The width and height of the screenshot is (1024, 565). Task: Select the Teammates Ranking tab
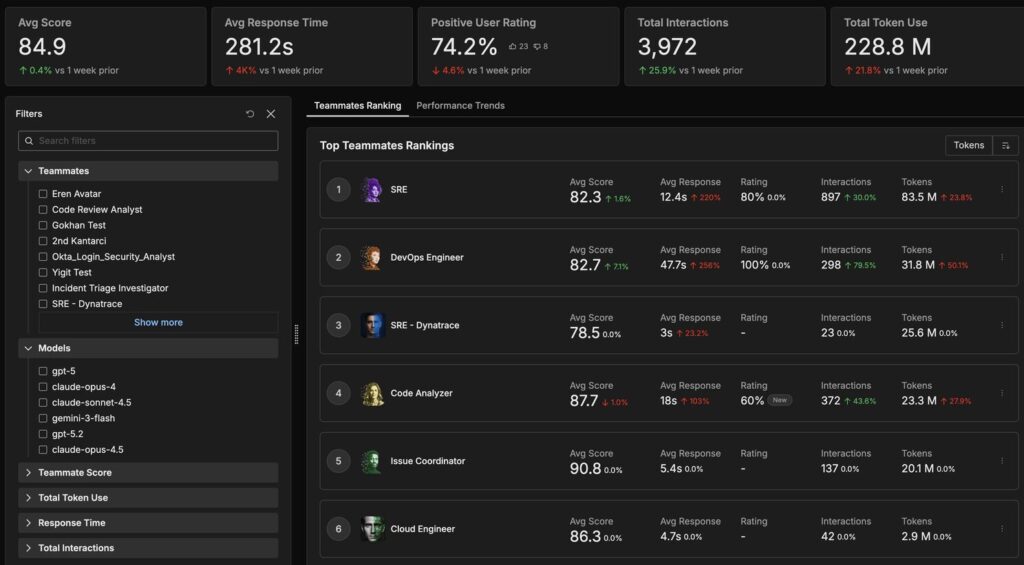click(357, 106)
